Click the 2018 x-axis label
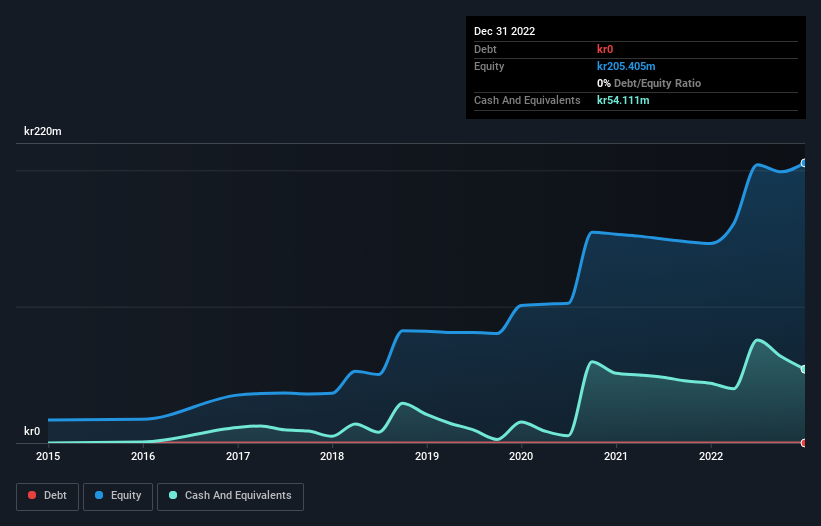The image size is (821, 526). click(332, 456)
